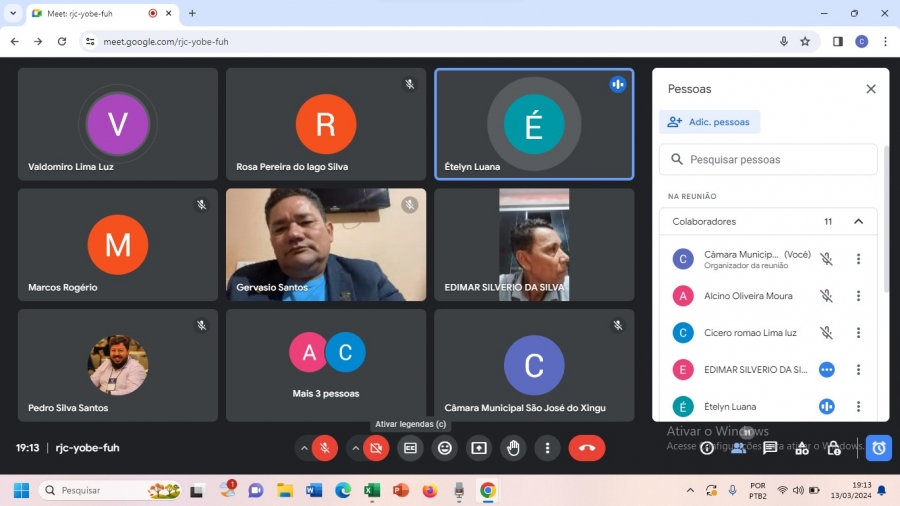Screen dimensions: 900x506
Task: Open the meeting details info icon
Action: (707, 448)
